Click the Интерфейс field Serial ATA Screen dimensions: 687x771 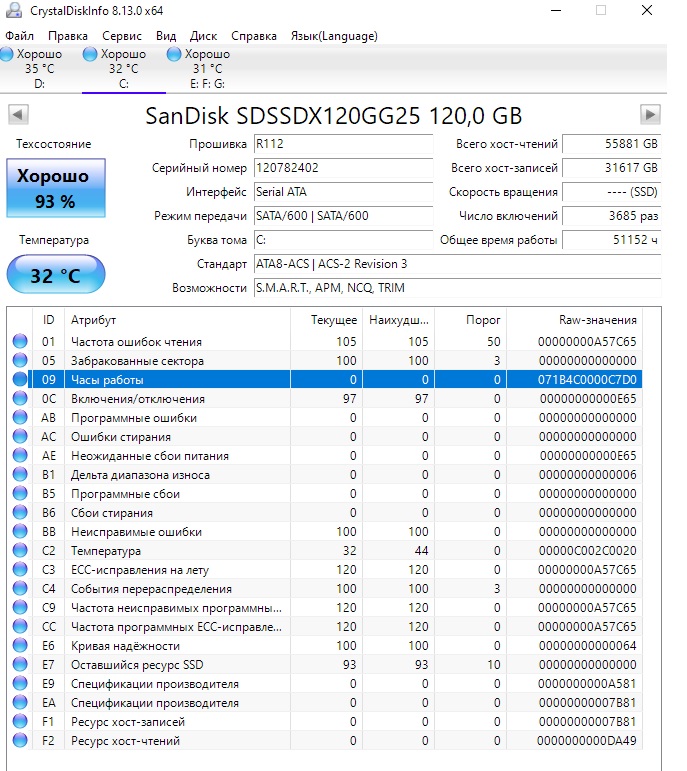pos(343,192)
